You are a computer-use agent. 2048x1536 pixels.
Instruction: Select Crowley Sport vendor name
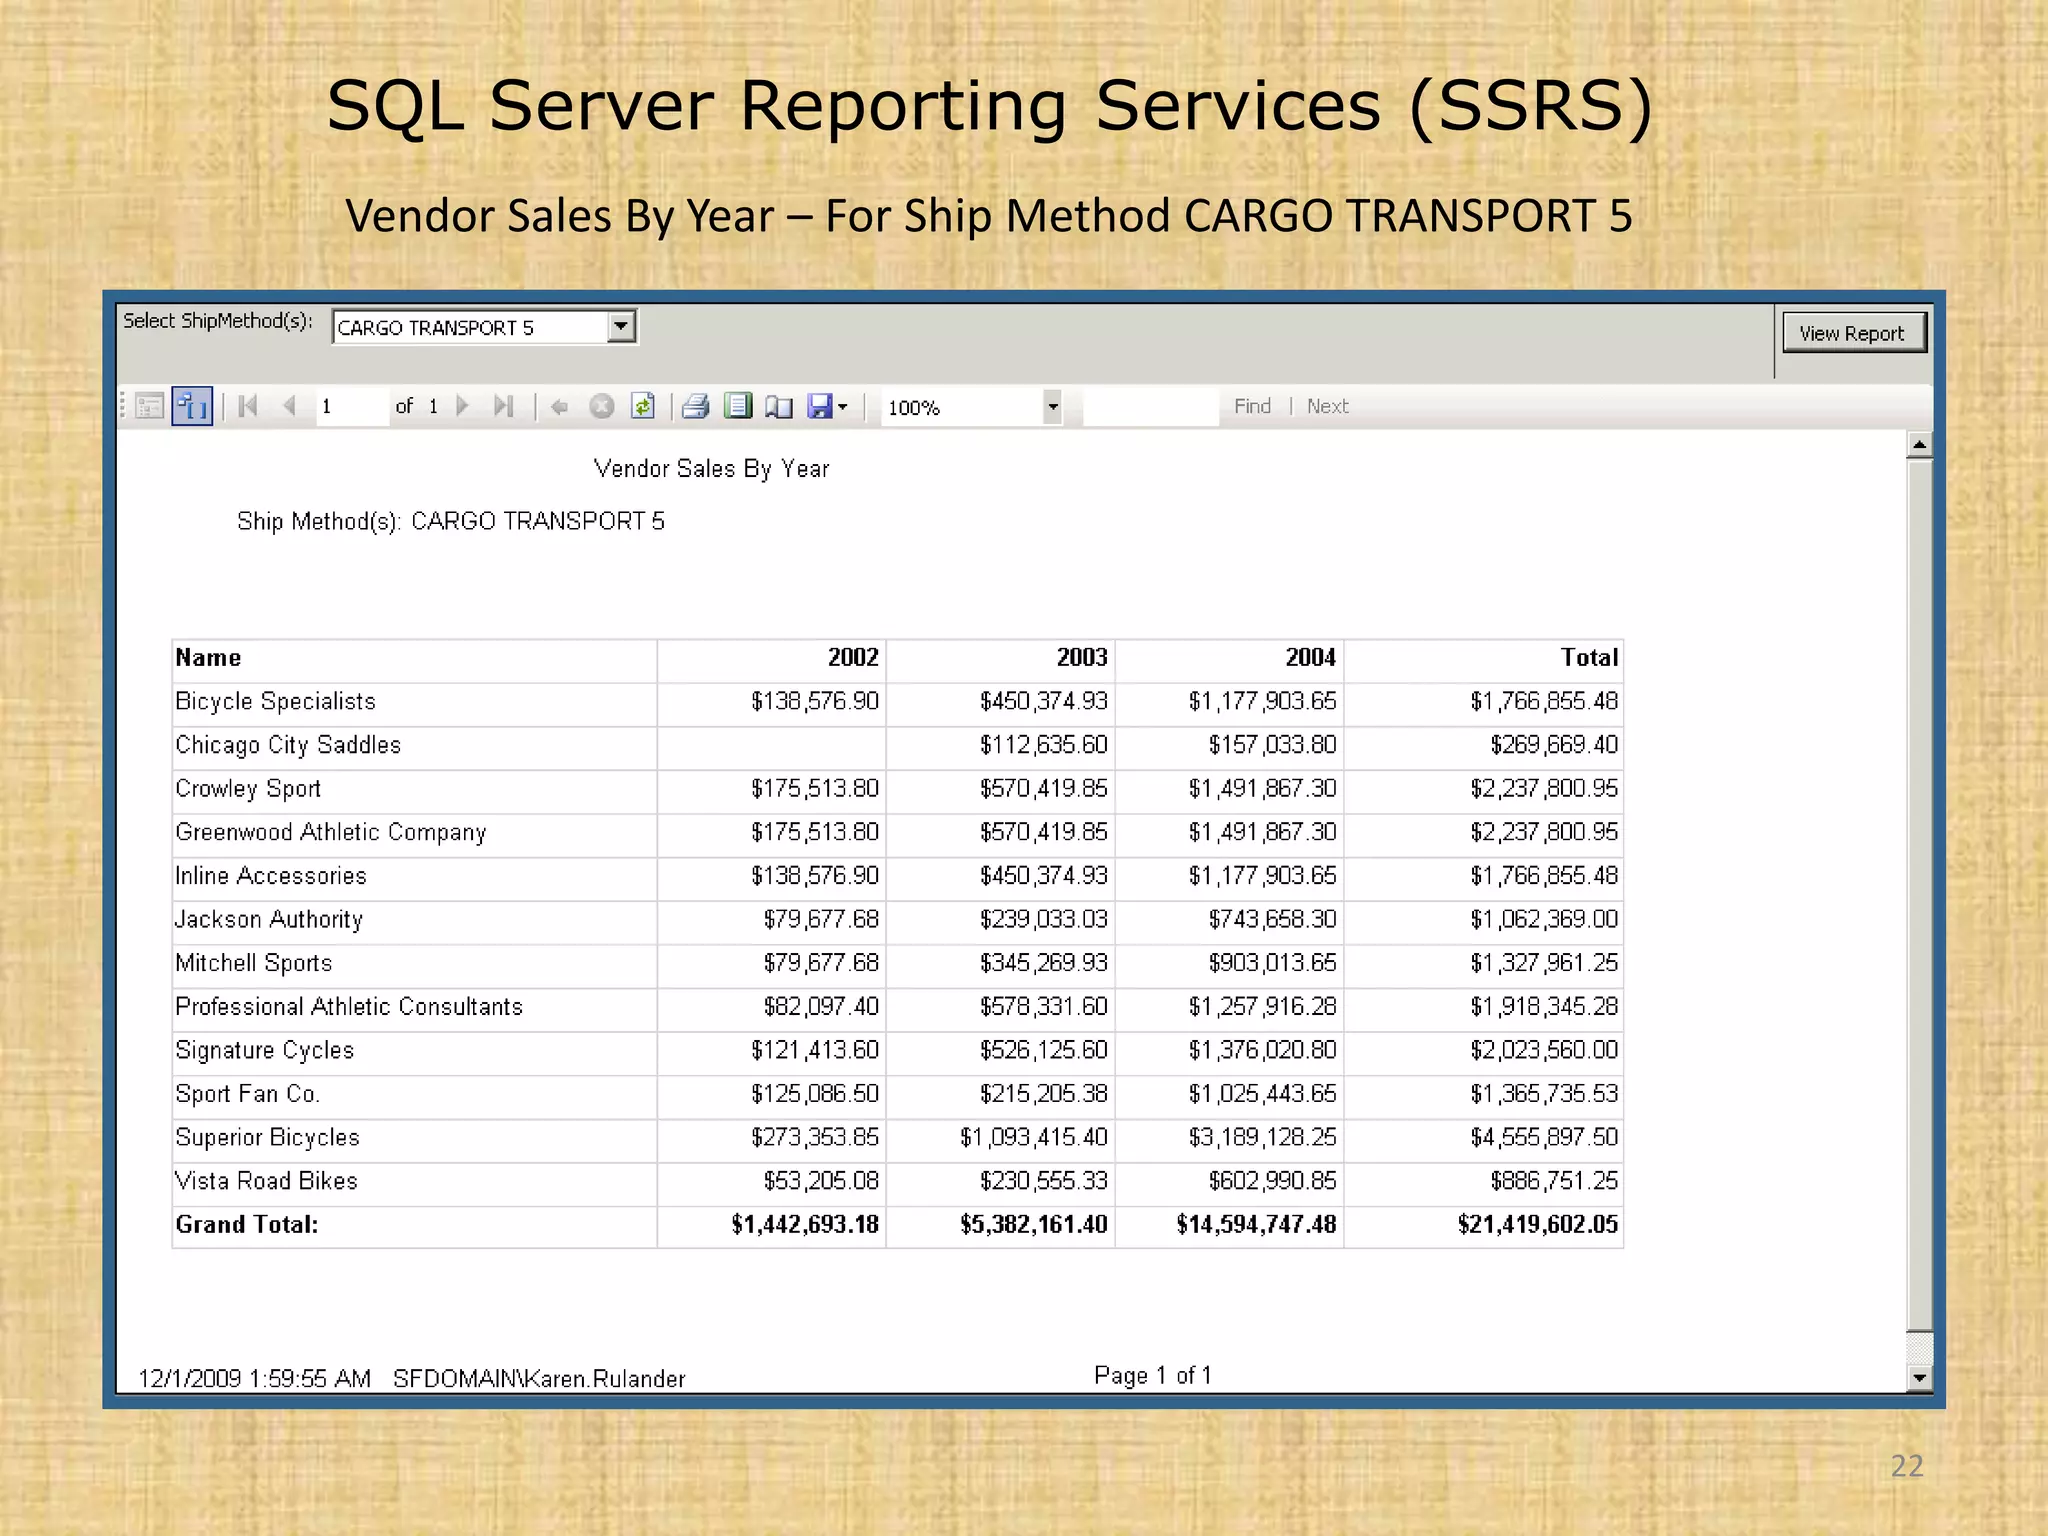pos(248,789)
